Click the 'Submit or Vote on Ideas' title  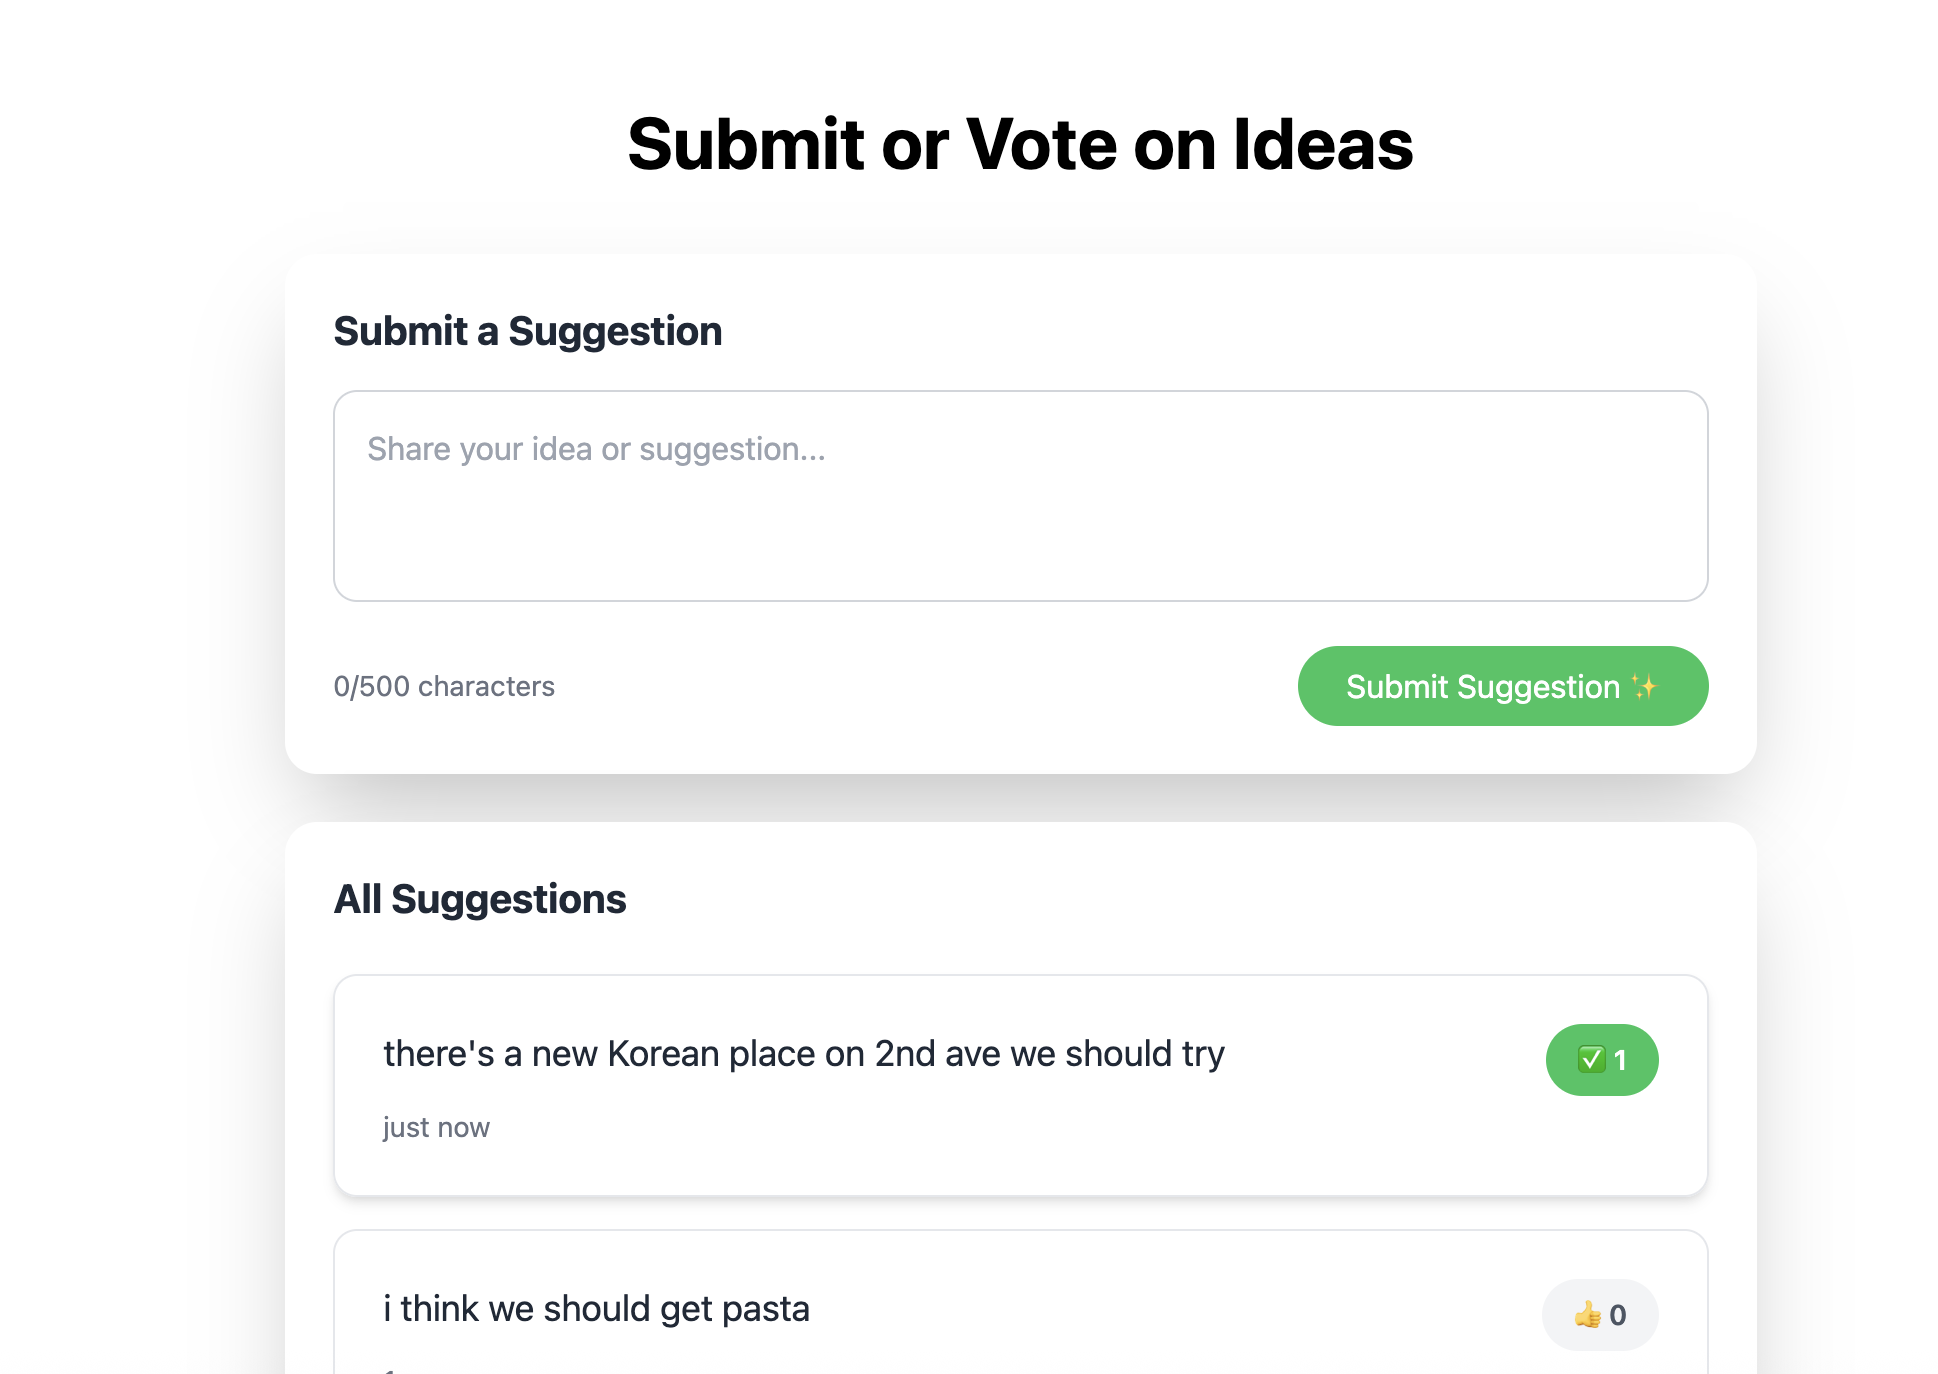[x=1021, y=144]
